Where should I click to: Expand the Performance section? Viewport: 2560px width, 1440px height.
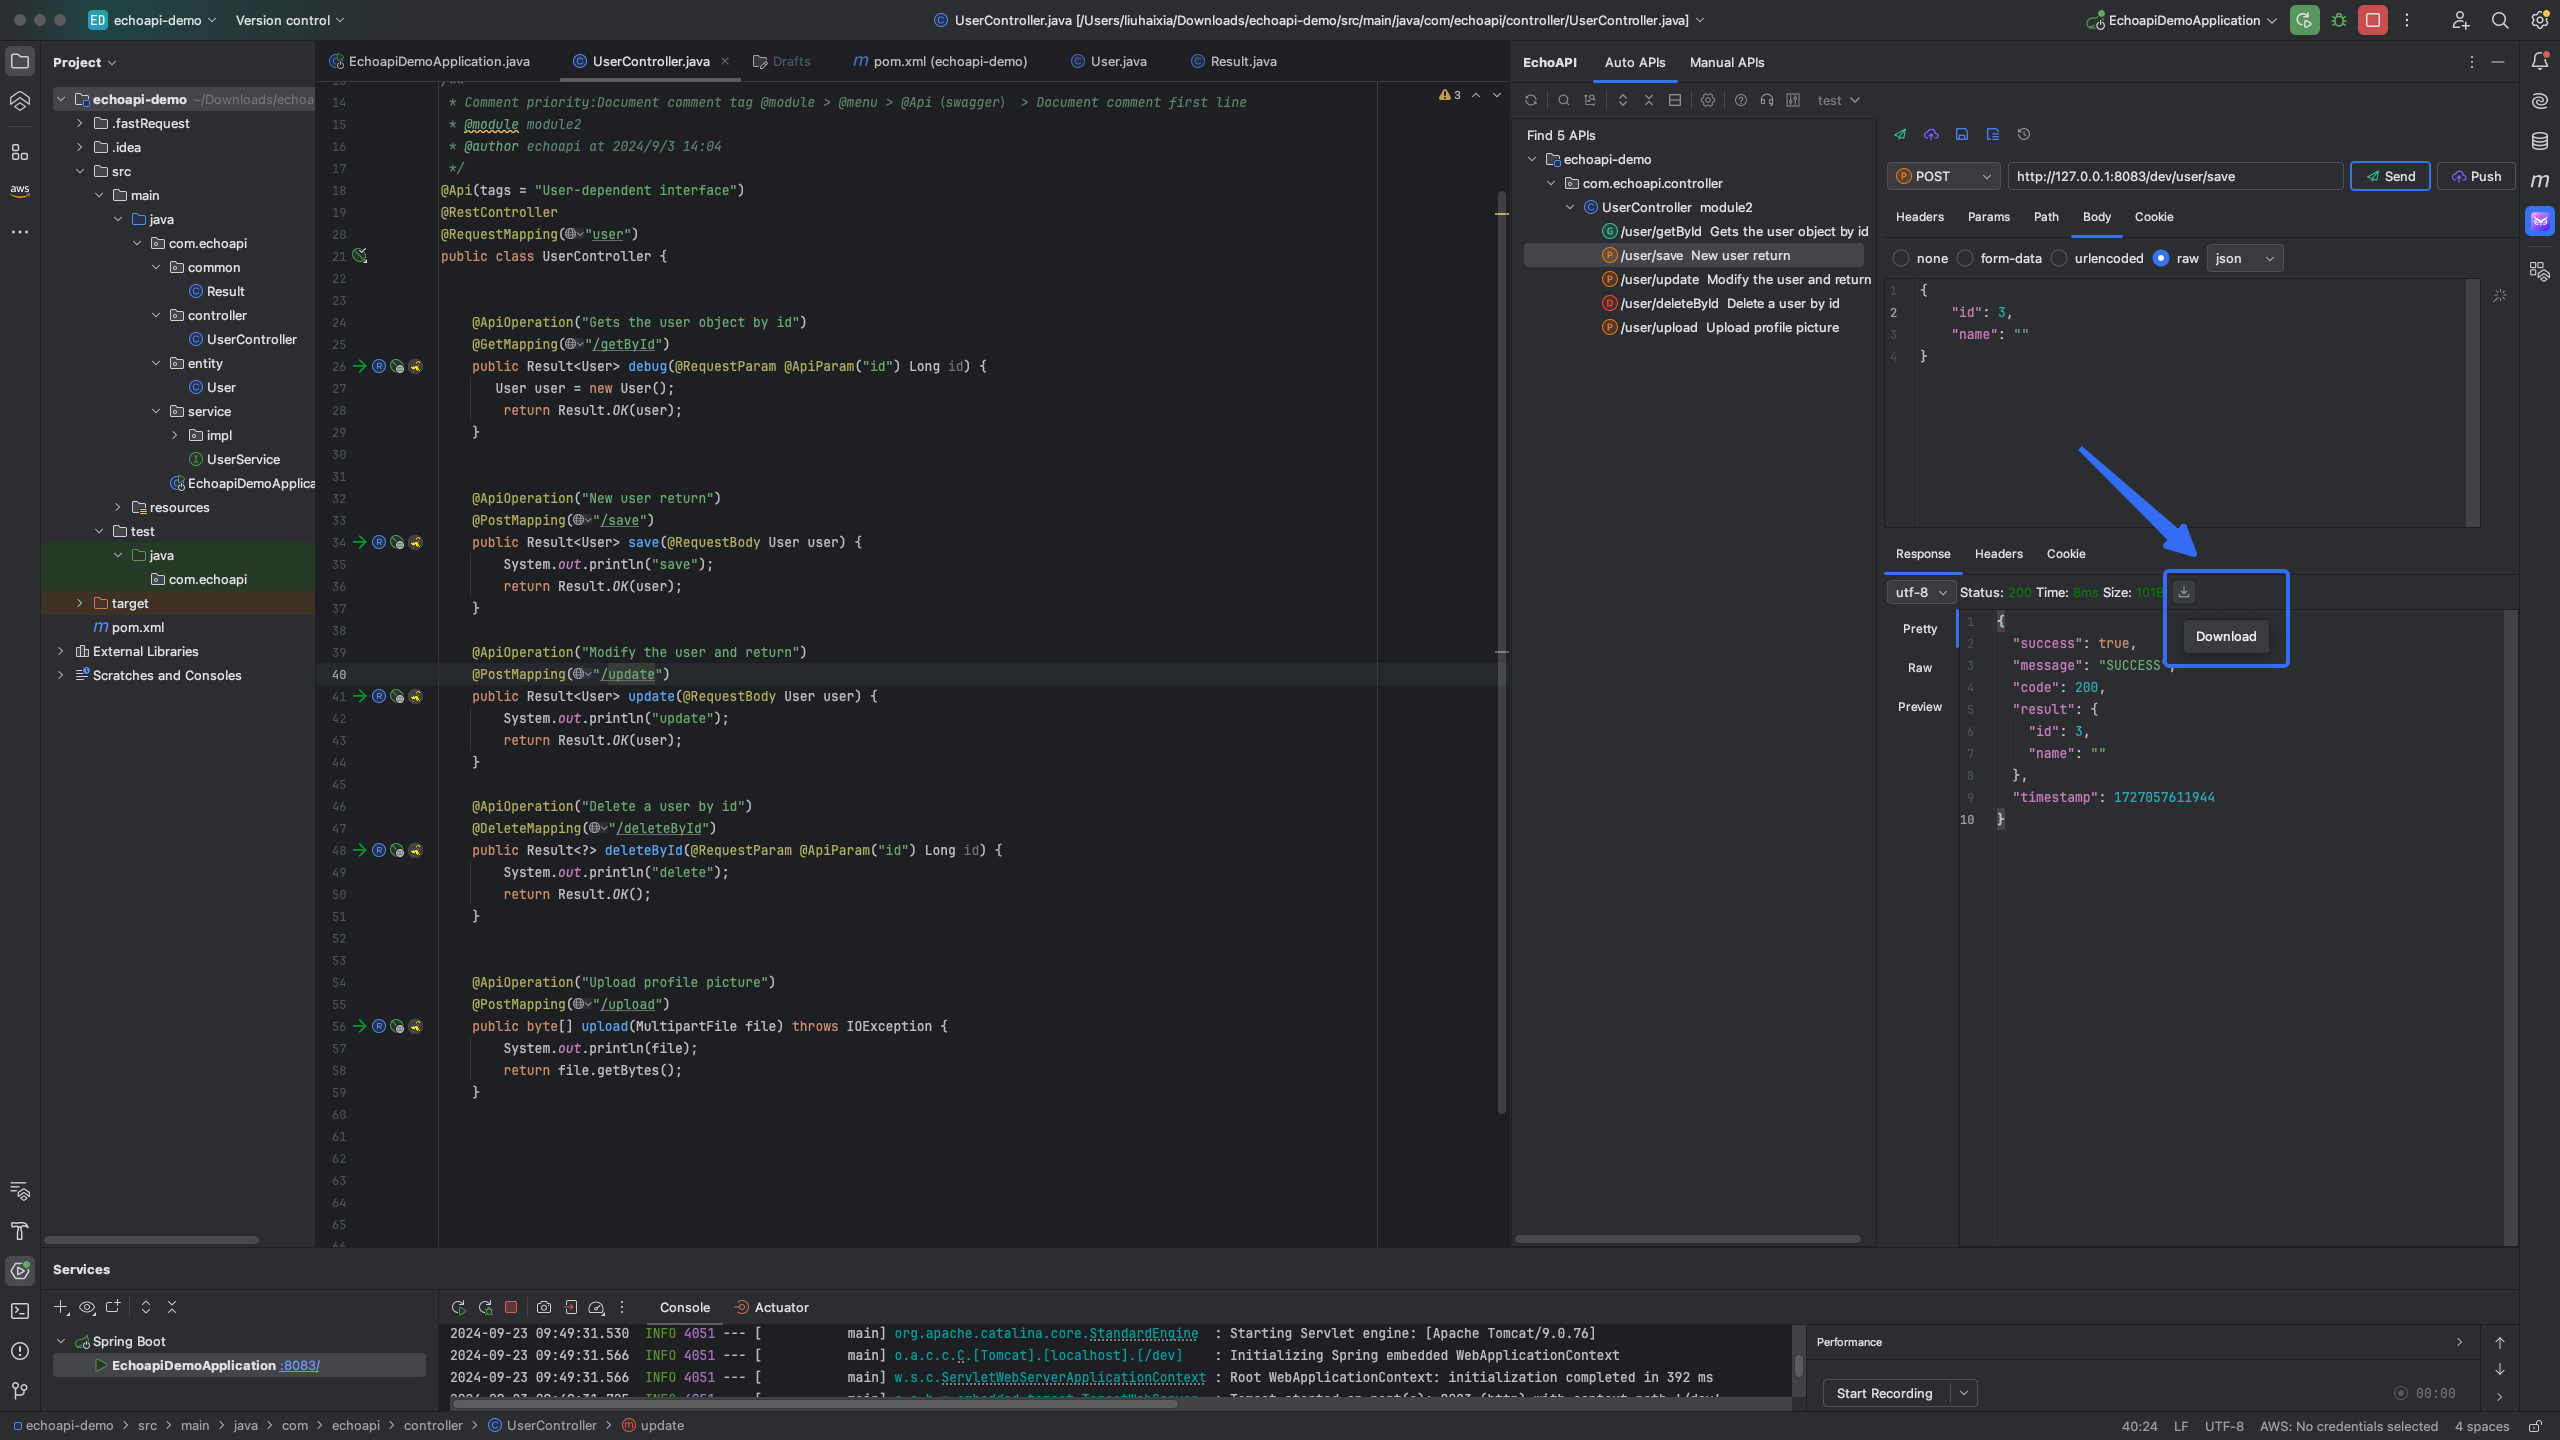(x=2459, y=1342)
